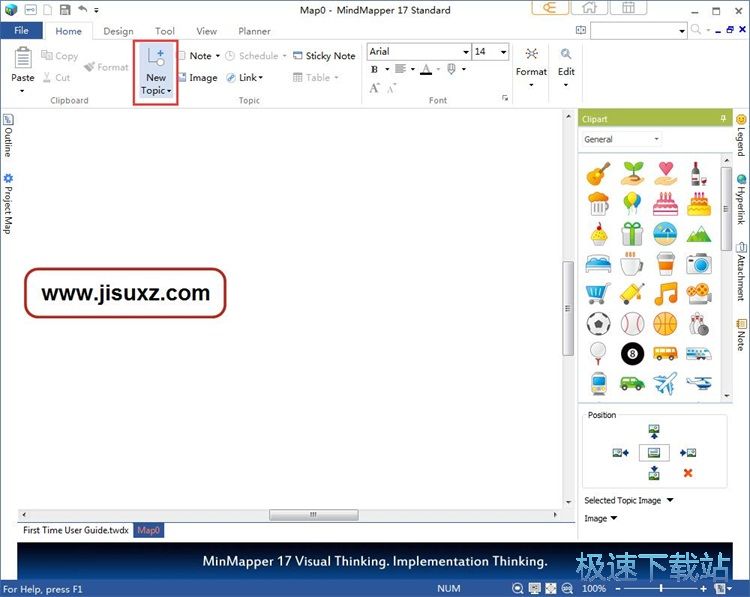Open the Edit ribbon dropdown
The image size is (750, 597).
(566, 67)
